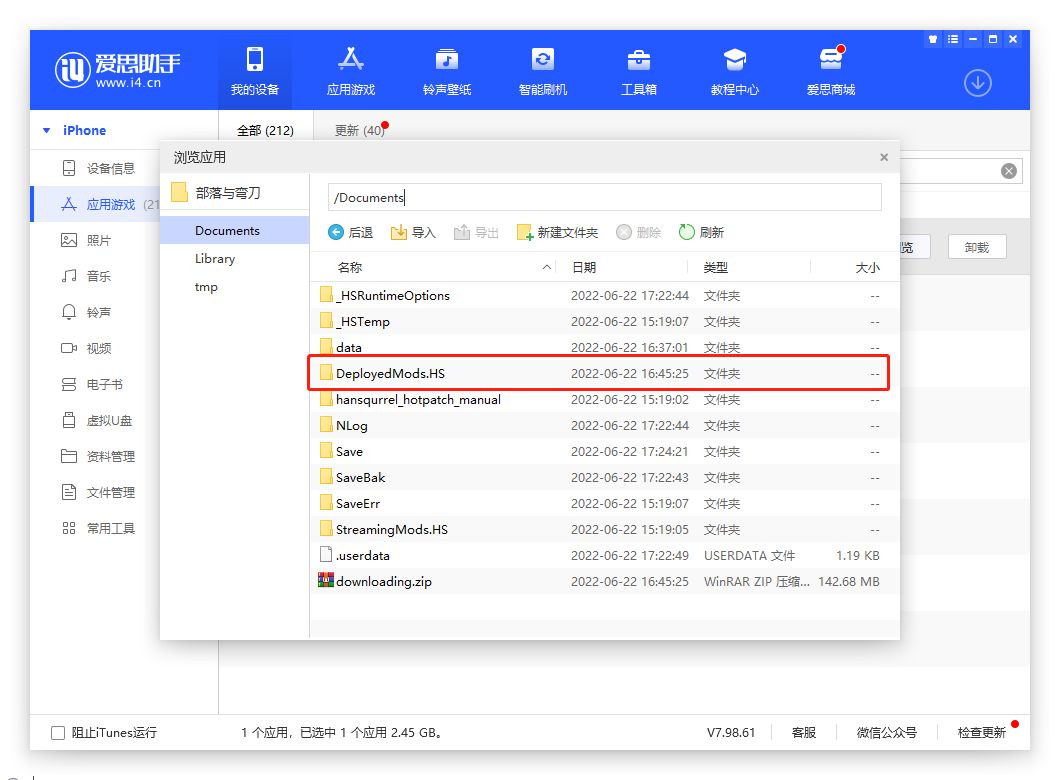Select the Save folder row
This screenshot has width=1060, height=780.
point(604,452)
